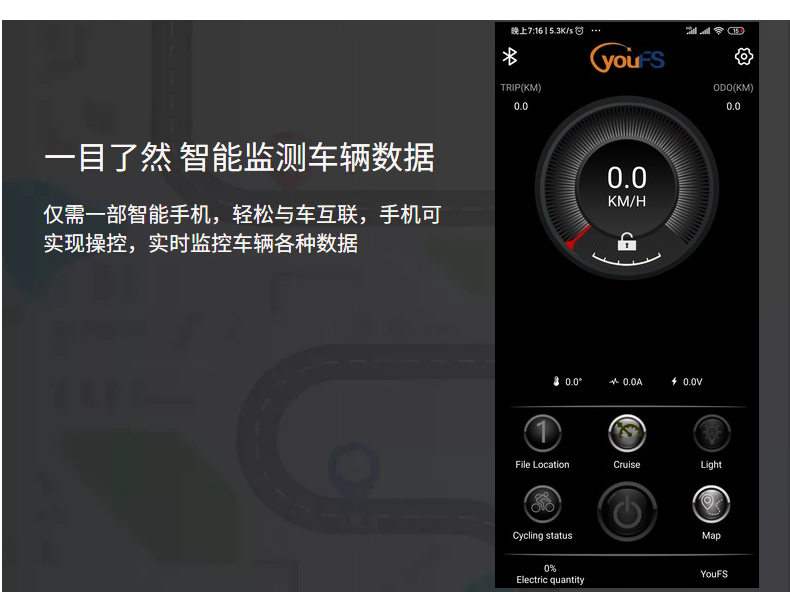The height and width of the screenshot is (592, 790).
Task: Tap the three-dot status bar menu
Action: (x=596, y=31)
